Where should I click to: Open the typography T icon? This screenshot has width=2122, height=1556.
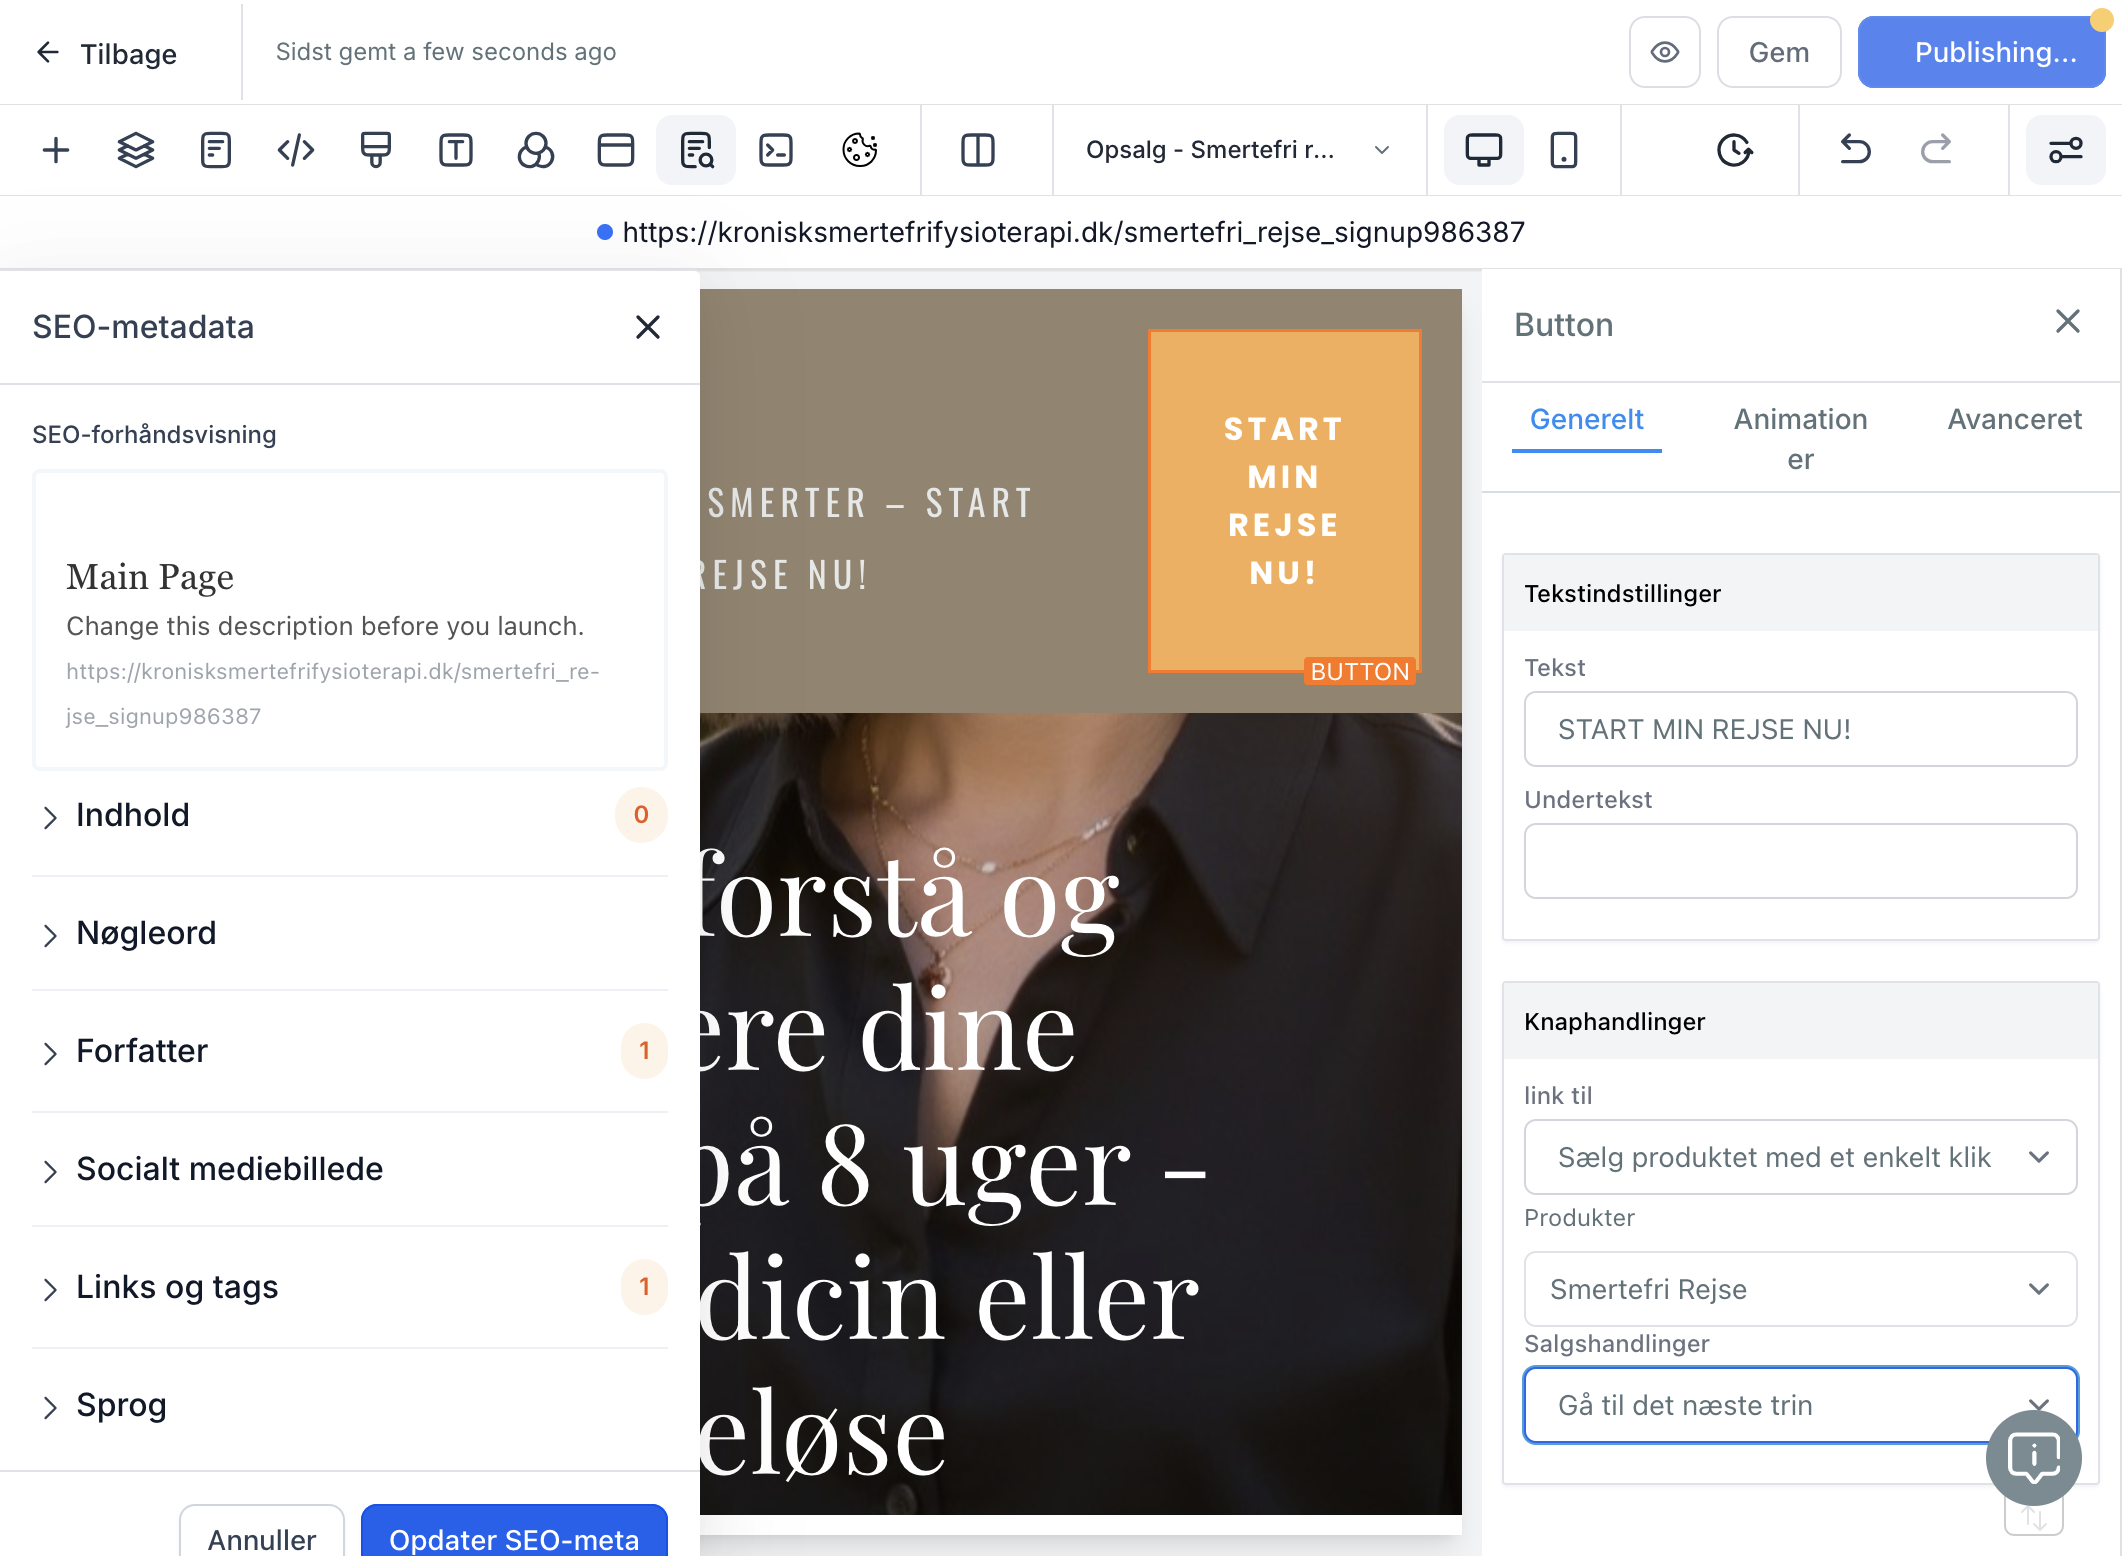[456, 150]
